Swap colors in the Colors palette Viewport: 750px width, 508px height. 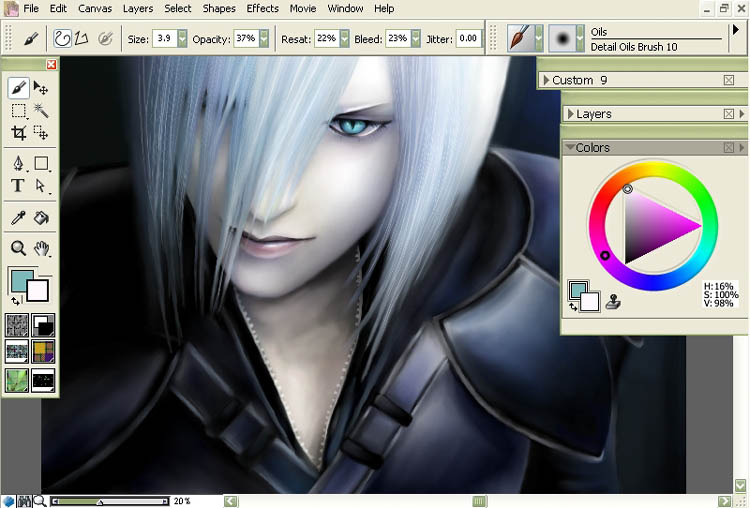[573, 307]
